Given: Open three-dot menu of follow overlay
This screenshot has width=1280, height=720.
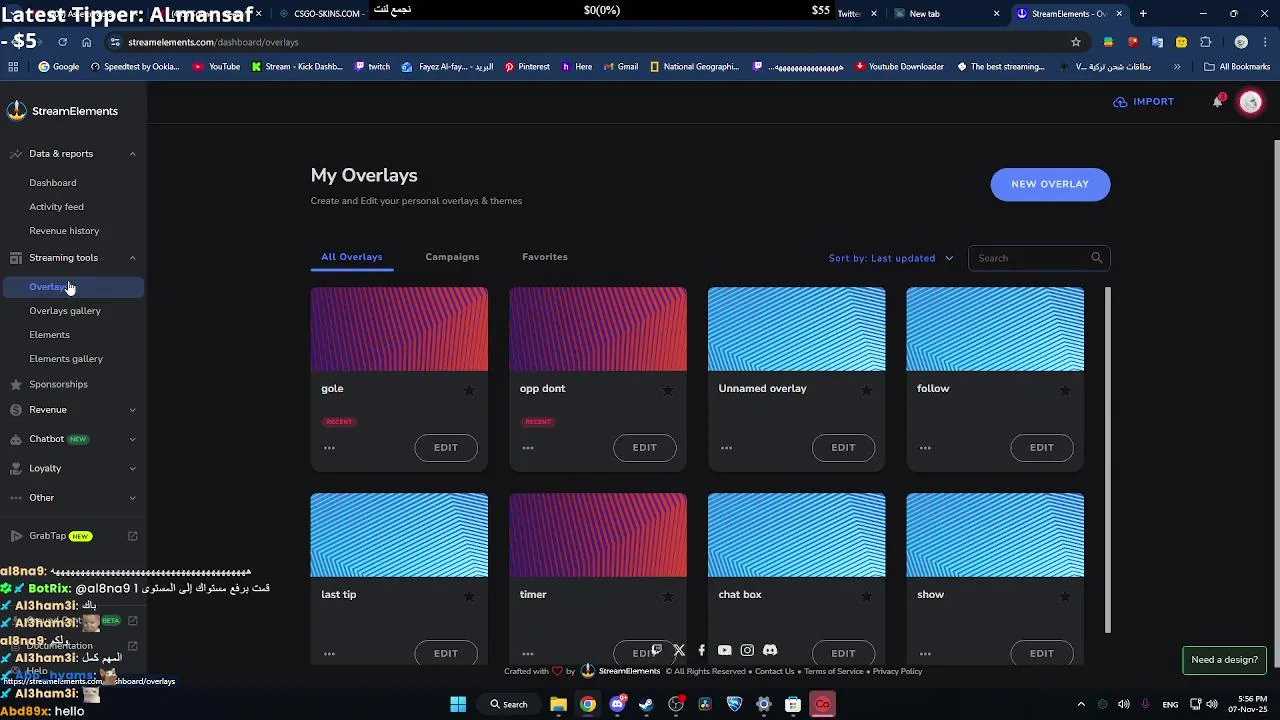Looking at the screenshot, I should click(x=925, y=448).
